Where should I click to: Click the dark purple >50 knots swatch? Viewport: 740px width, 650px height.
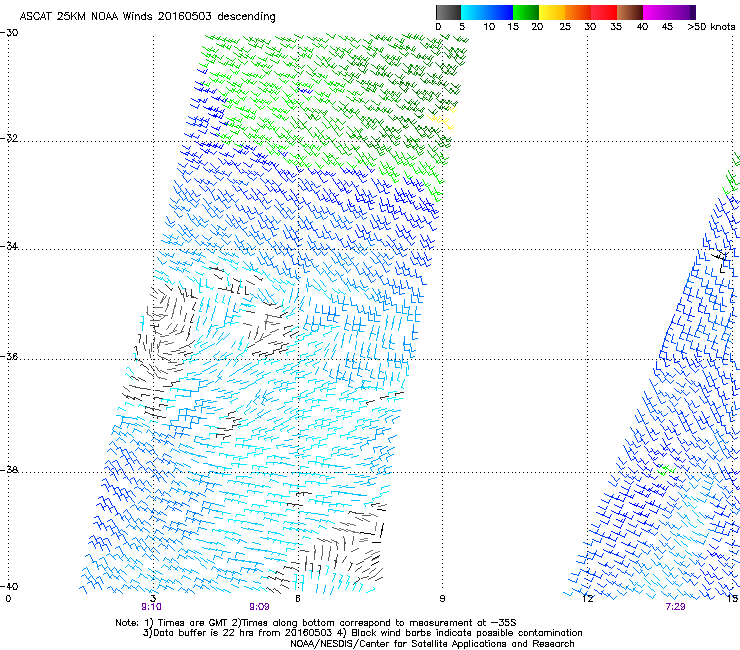click(x=693, y=12)
